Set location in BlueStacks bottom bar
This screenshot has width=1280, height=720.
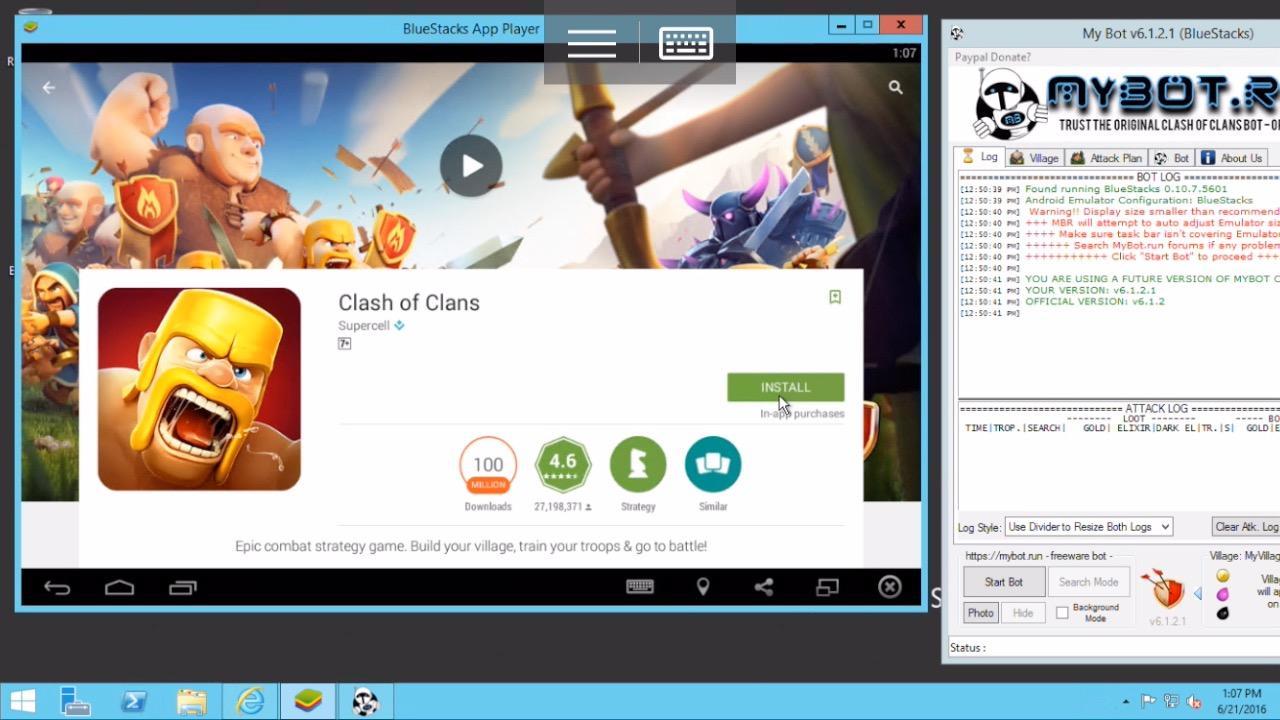click(703, 587)
